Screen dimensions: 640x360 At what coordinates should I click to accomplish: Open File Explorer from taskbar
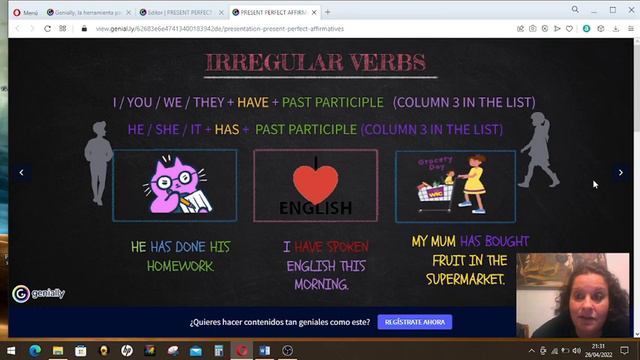pyautogui.click(x=58, y=351)
